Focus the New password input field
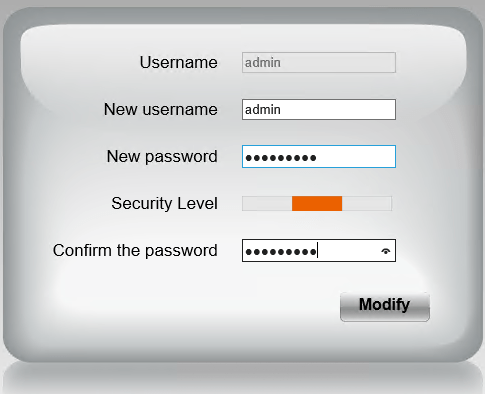Image resolution: width=485 pixels, height=394 pixels. click(x=319, y=156)
